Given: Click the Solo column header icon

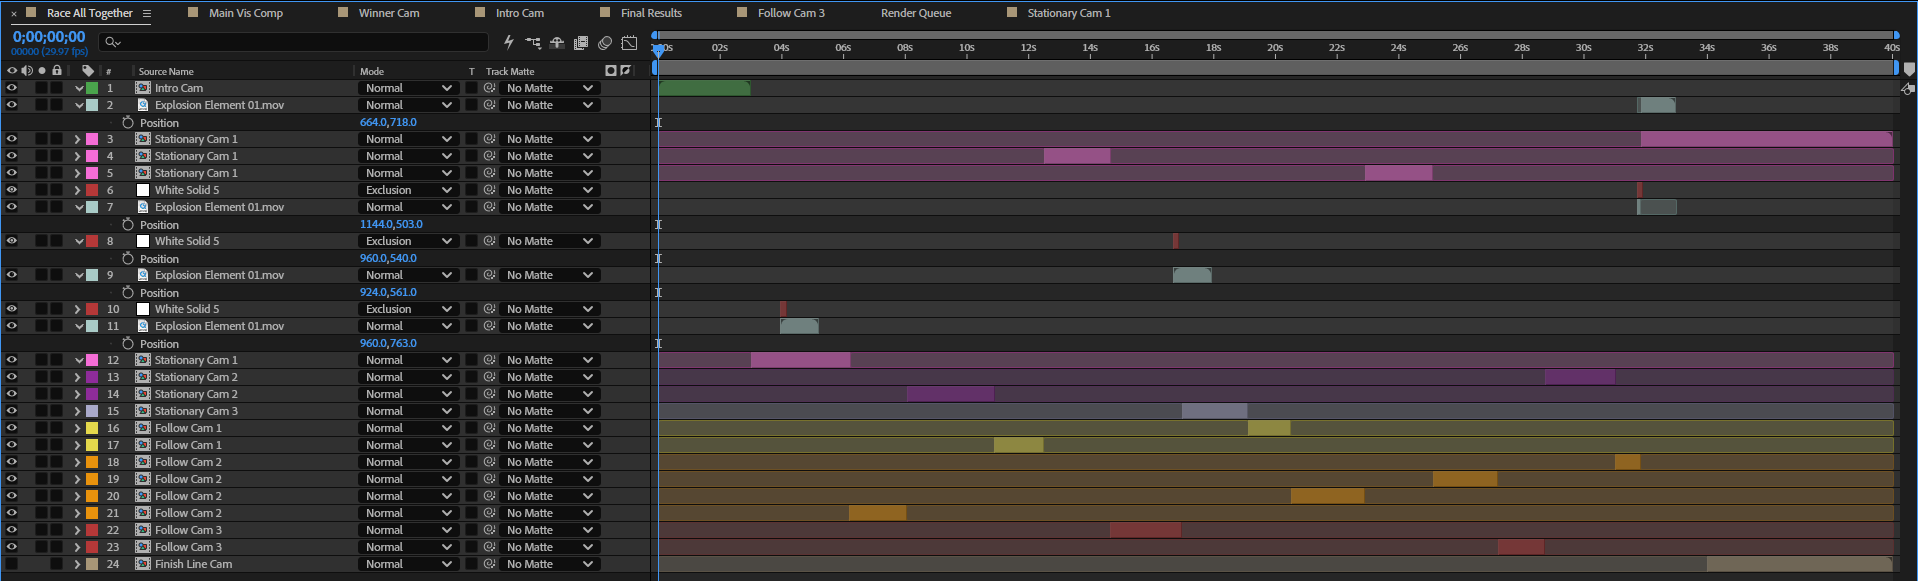Looking at the screenshot, I should pyautogui.click(x=42, y=71).
